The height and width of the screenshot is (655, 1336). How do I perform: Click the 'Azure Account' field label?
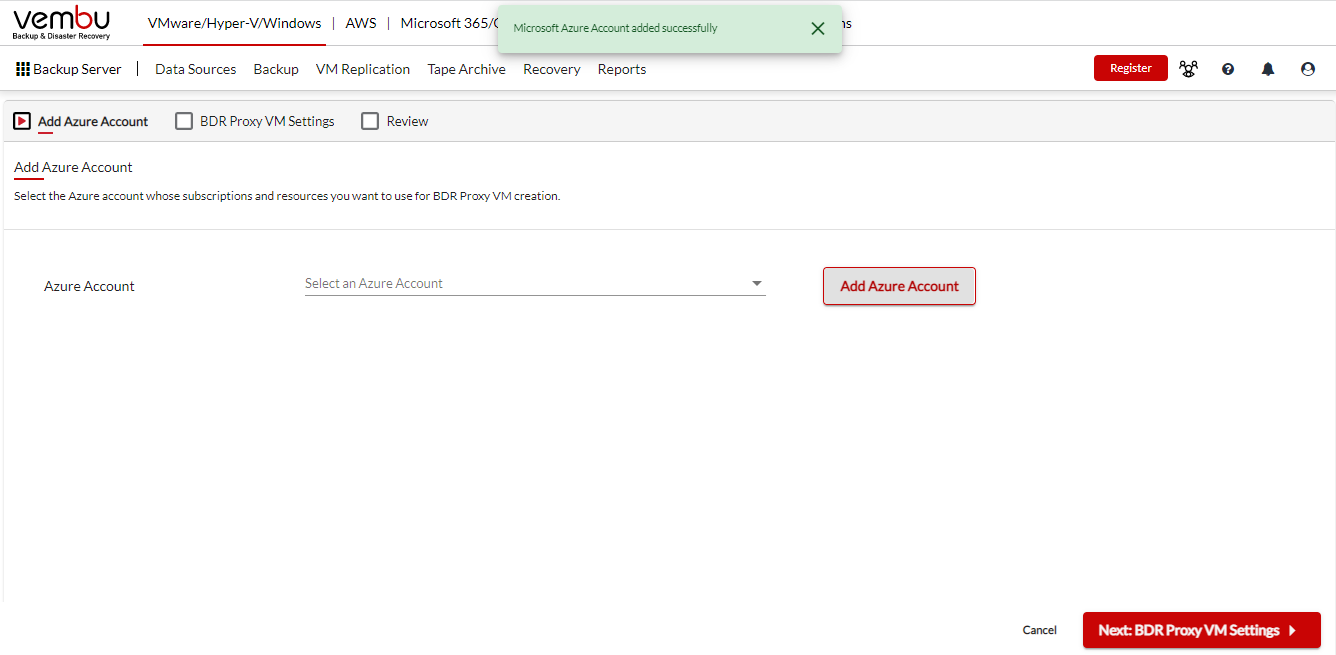(x=89, y=286)
